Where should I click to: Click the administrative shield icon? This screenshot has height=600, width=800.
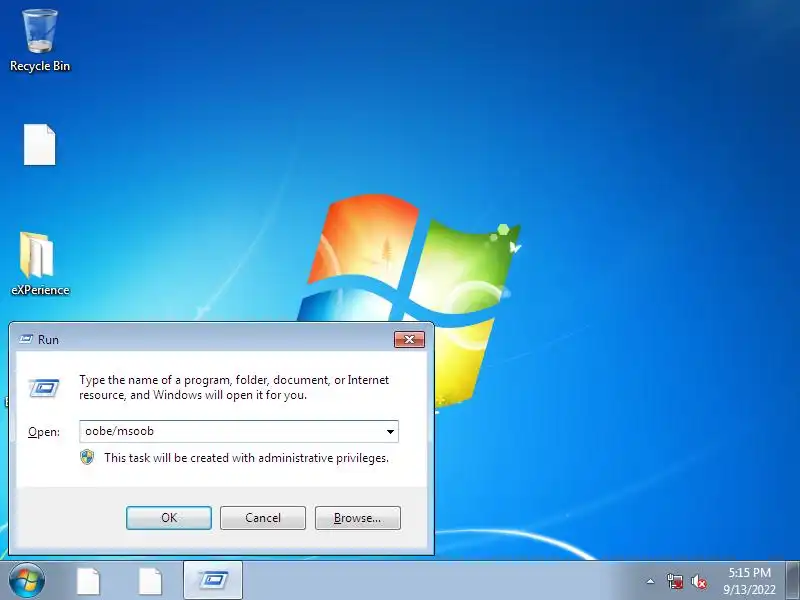tap(87, 457)
